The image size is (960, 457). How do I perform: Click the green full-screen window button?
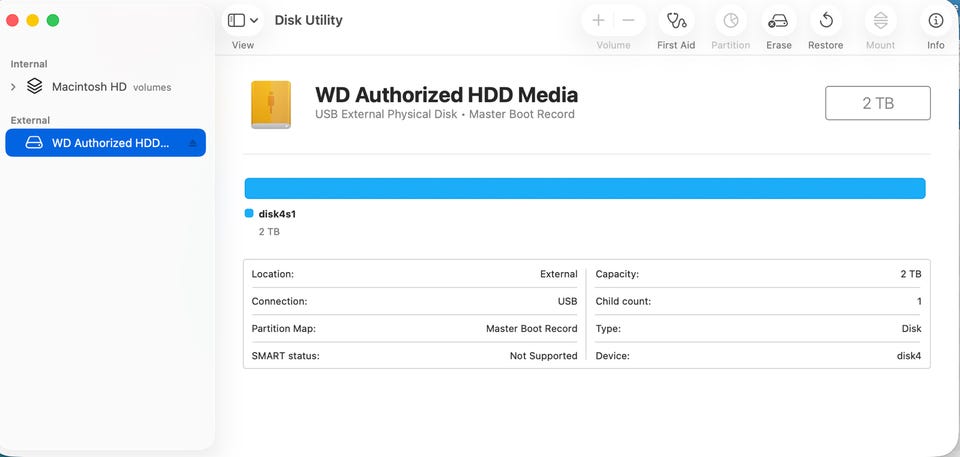[53, 20]
